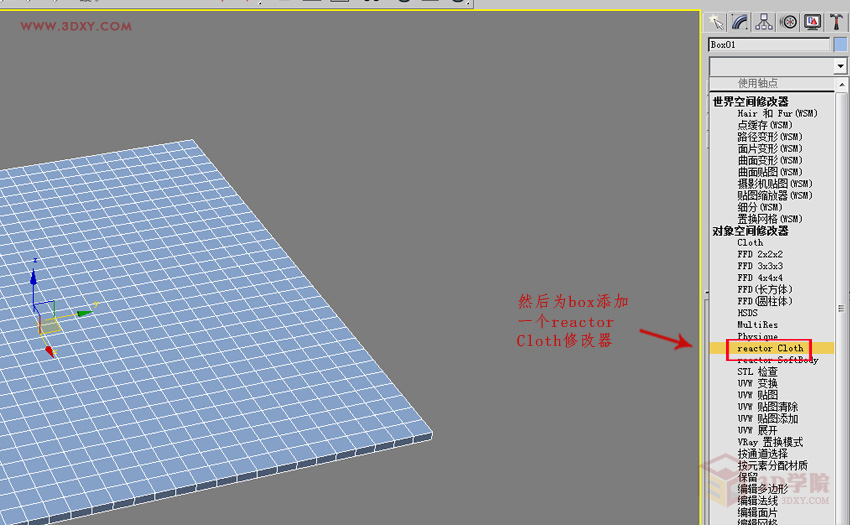Click the modifier list scroll-up arrow
This screenshot has width=850, height=525.
(841, 85)
